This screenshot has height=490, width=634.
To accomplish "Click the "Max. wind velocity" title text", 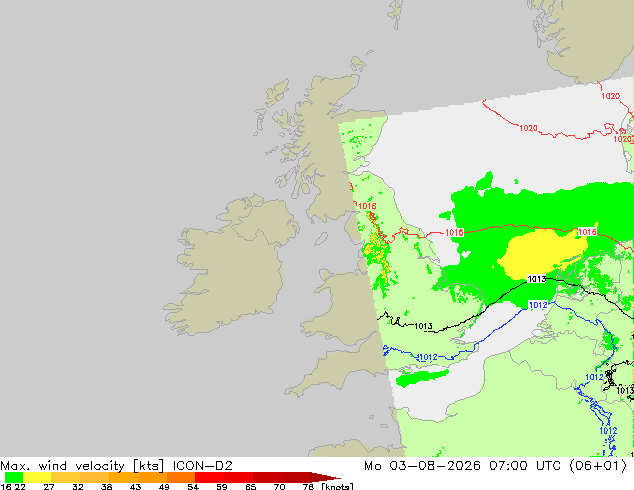I will (62, 466).
